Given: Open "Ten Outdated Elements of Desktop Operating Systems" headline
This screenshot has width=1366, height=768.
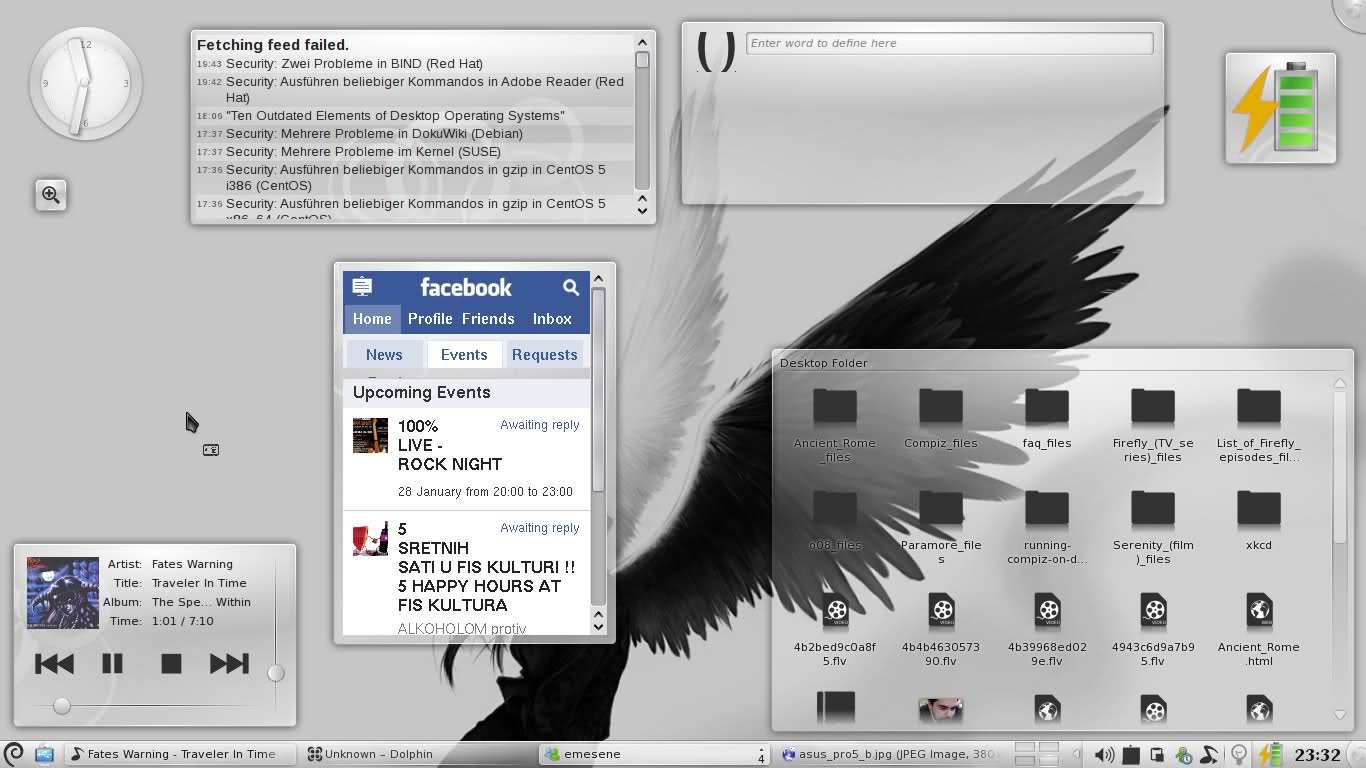Looking at the screenshot, I should 396,116.
